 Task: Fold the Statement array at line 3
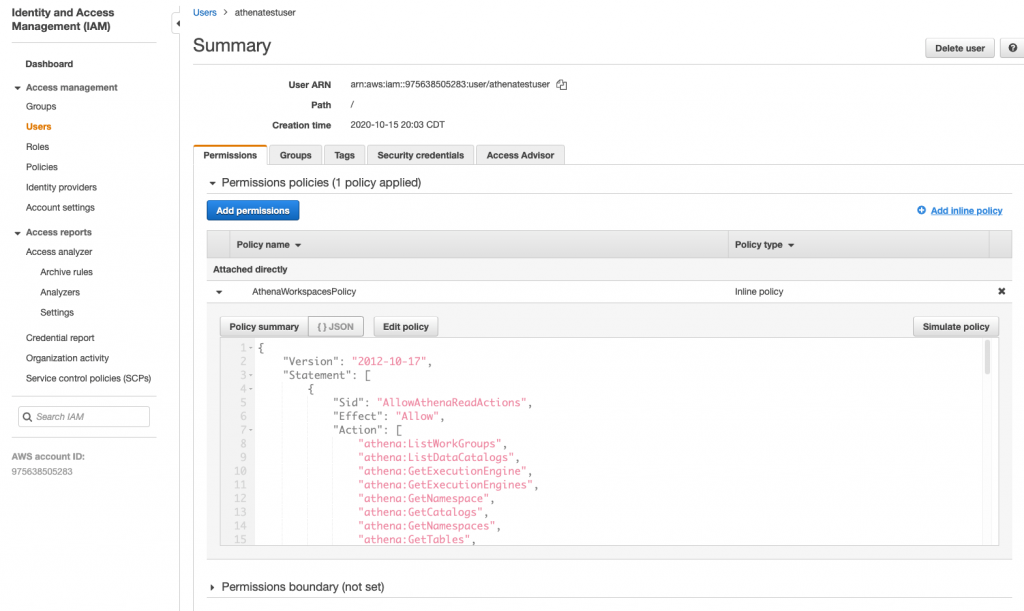pyautogui.click(x=250, y=375)
